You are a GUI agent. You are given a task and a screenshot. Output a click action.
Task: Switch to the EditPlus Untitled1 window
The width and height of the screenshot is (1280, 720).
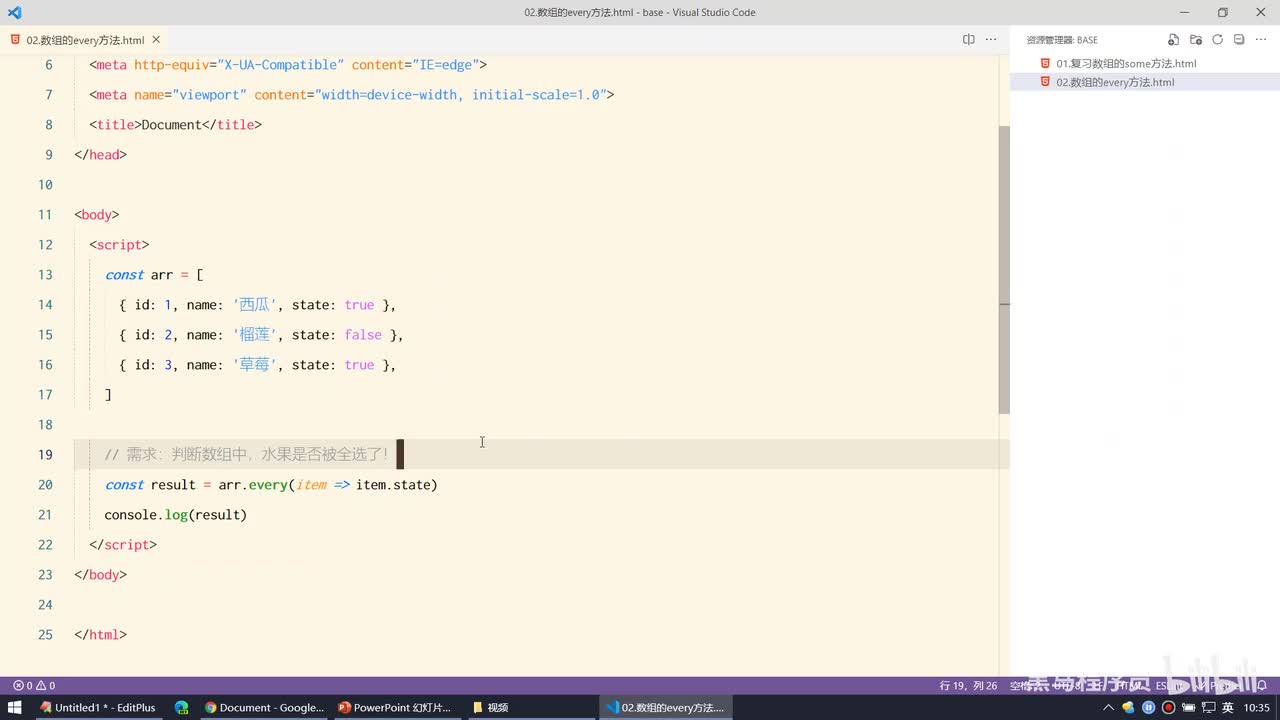click(x=97, y=707)
